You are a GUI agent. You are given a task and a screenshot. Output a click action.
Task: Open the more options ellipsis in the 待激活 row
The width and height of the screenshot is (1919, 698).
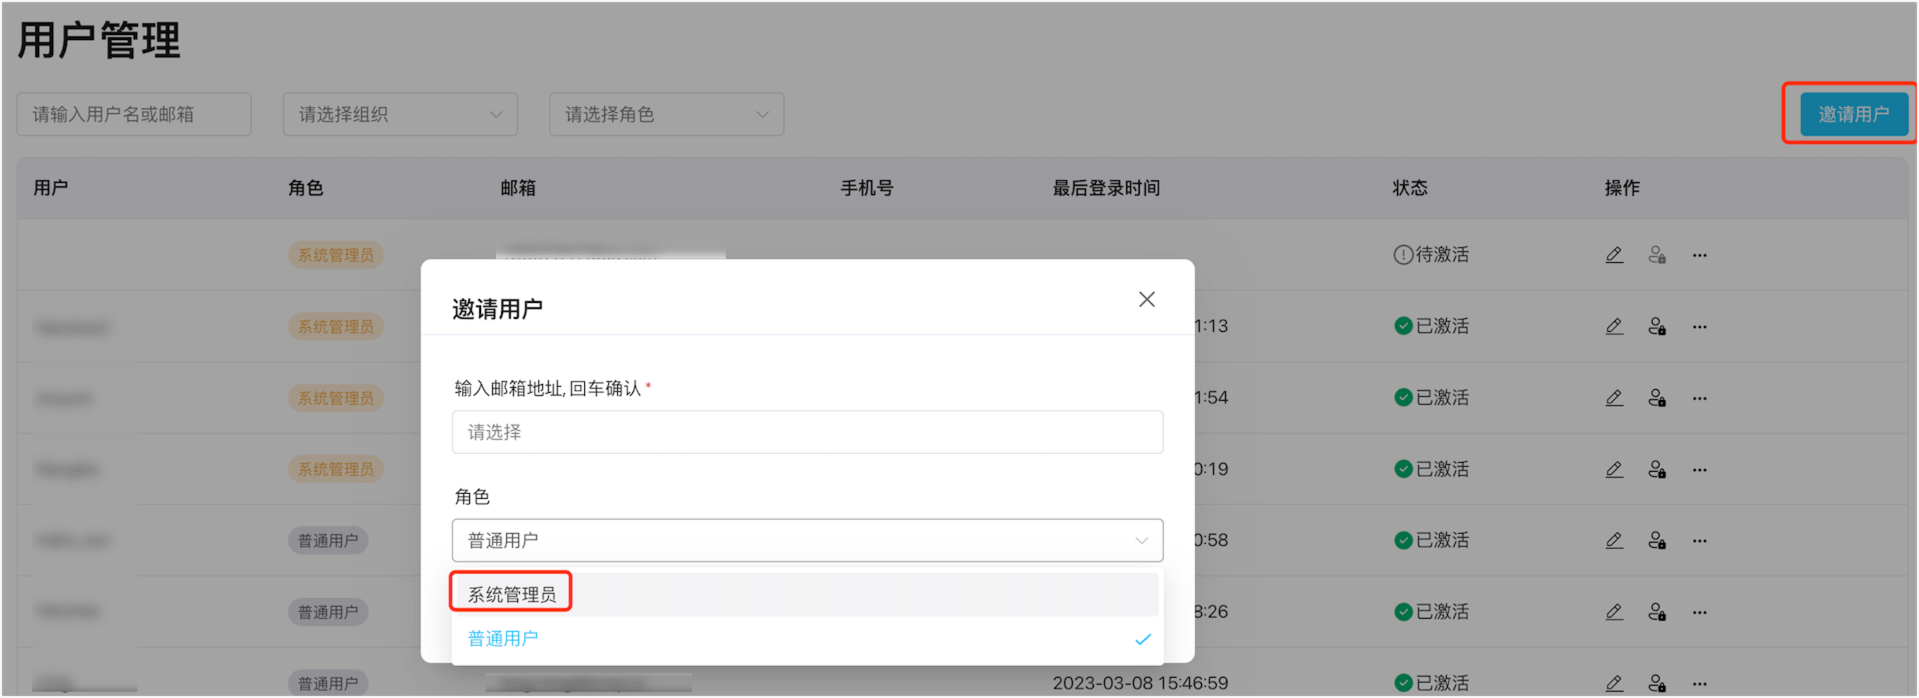point(1699,255)
